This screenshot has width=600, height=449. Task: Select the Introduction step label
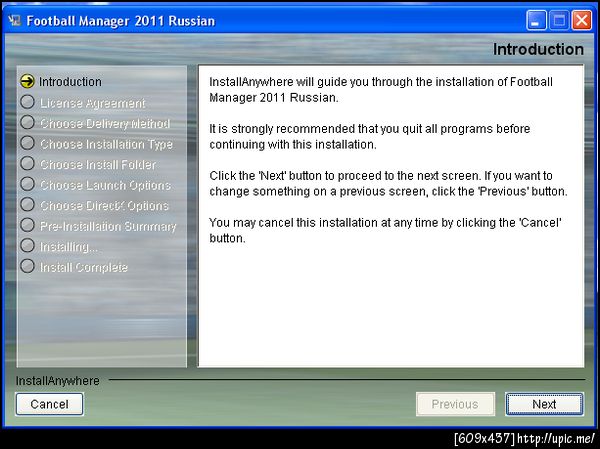coord(70,82)
